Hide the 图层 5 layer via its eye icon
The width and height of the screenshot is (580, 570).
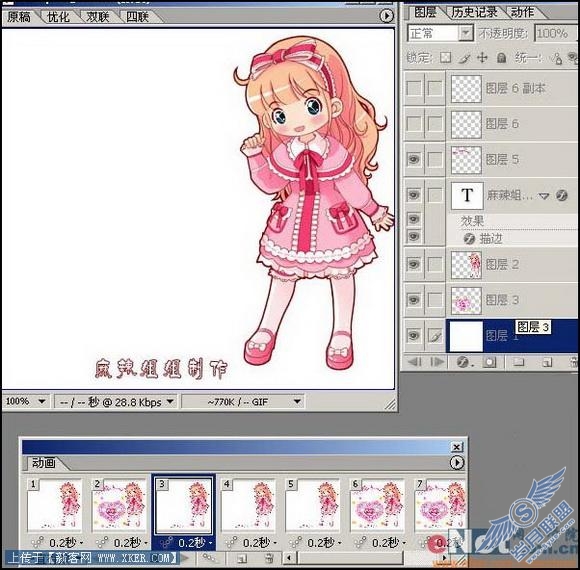tap(414, 159)
